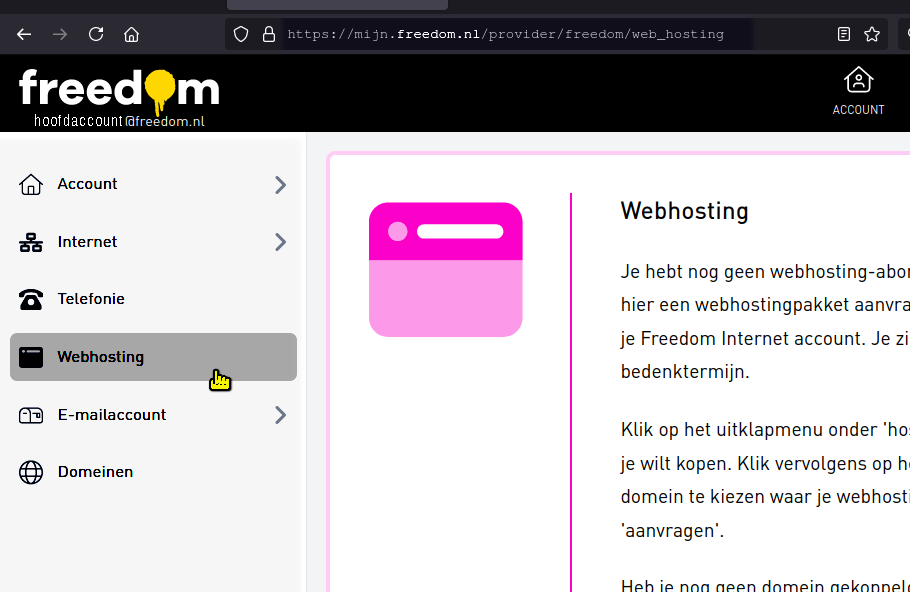Click the Domeinen globe icon

pyautogui.click(x=31, y=472)
